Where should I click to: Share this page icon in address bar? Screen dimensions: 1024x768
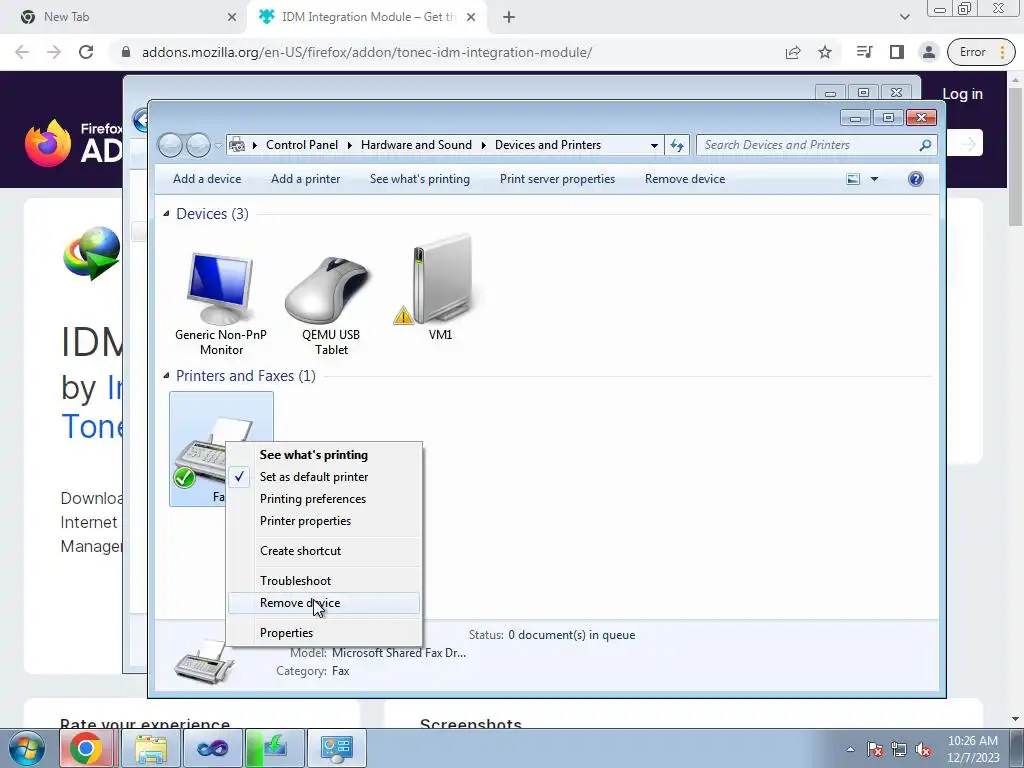pyautogui.click(x=793, y=52)
